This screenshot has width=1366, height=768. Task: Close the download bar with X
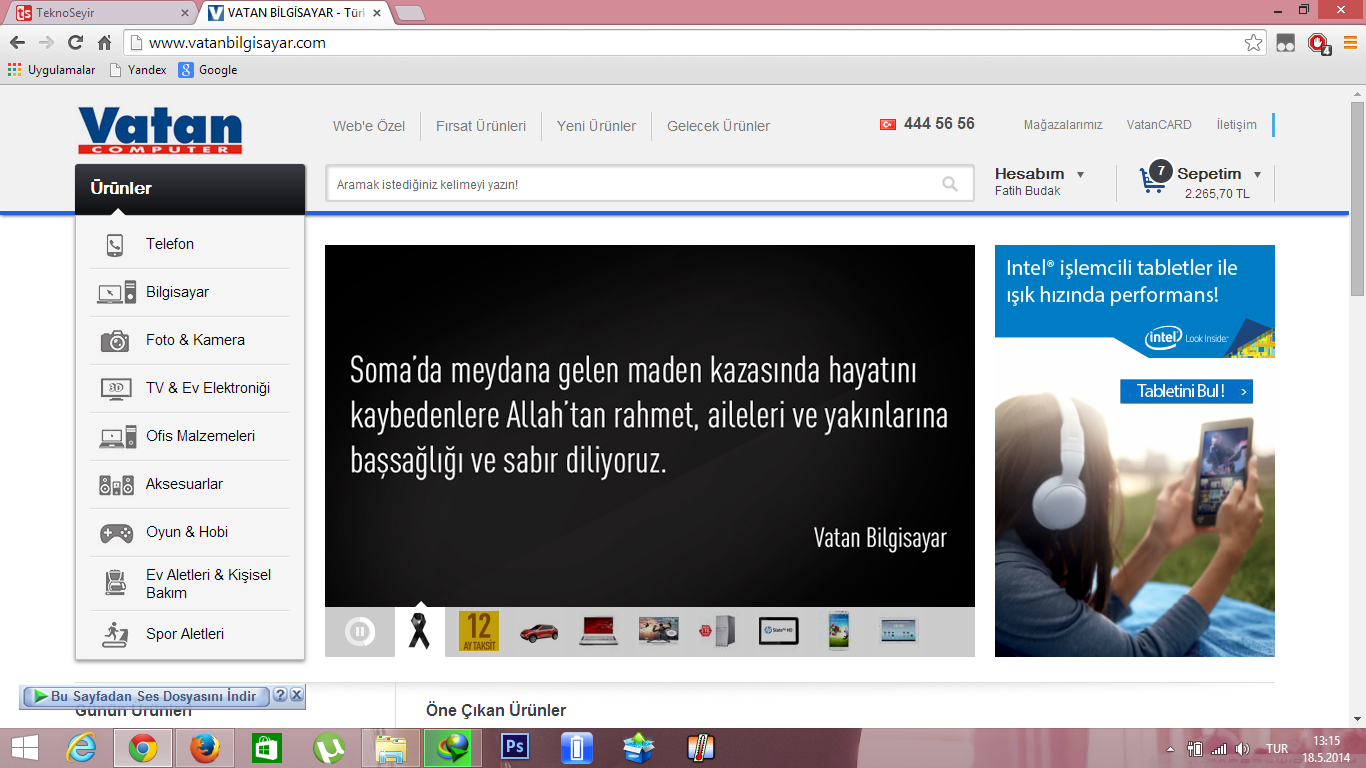click(297, 695)
